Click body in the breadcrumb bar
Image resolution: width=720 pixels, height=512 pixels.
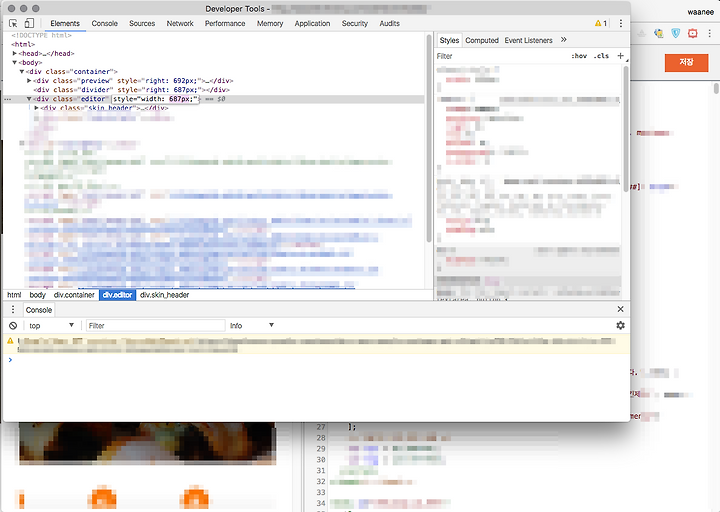tap(38, 295)
